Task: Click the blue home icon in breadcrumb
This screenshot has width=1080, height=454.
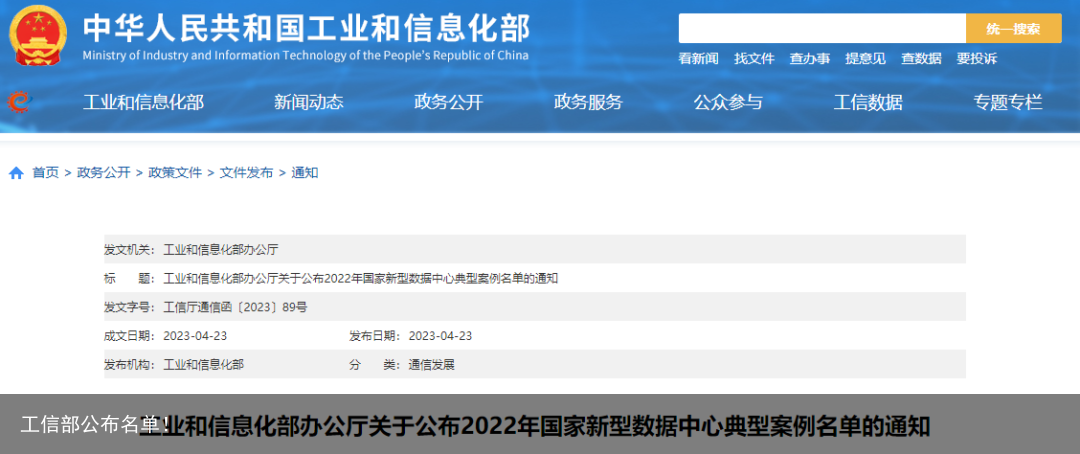Action: [17, 173]
